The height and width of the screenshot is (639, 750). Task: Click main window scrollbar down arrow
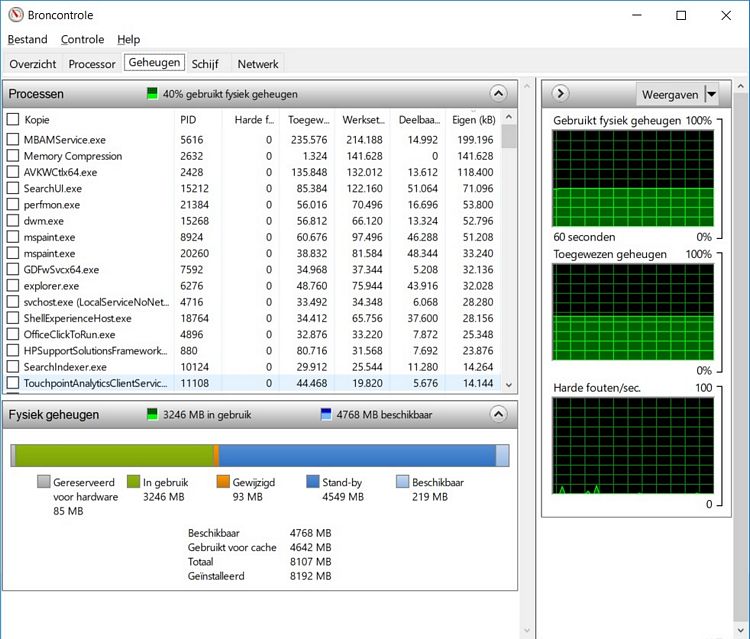tap(741, 630)
